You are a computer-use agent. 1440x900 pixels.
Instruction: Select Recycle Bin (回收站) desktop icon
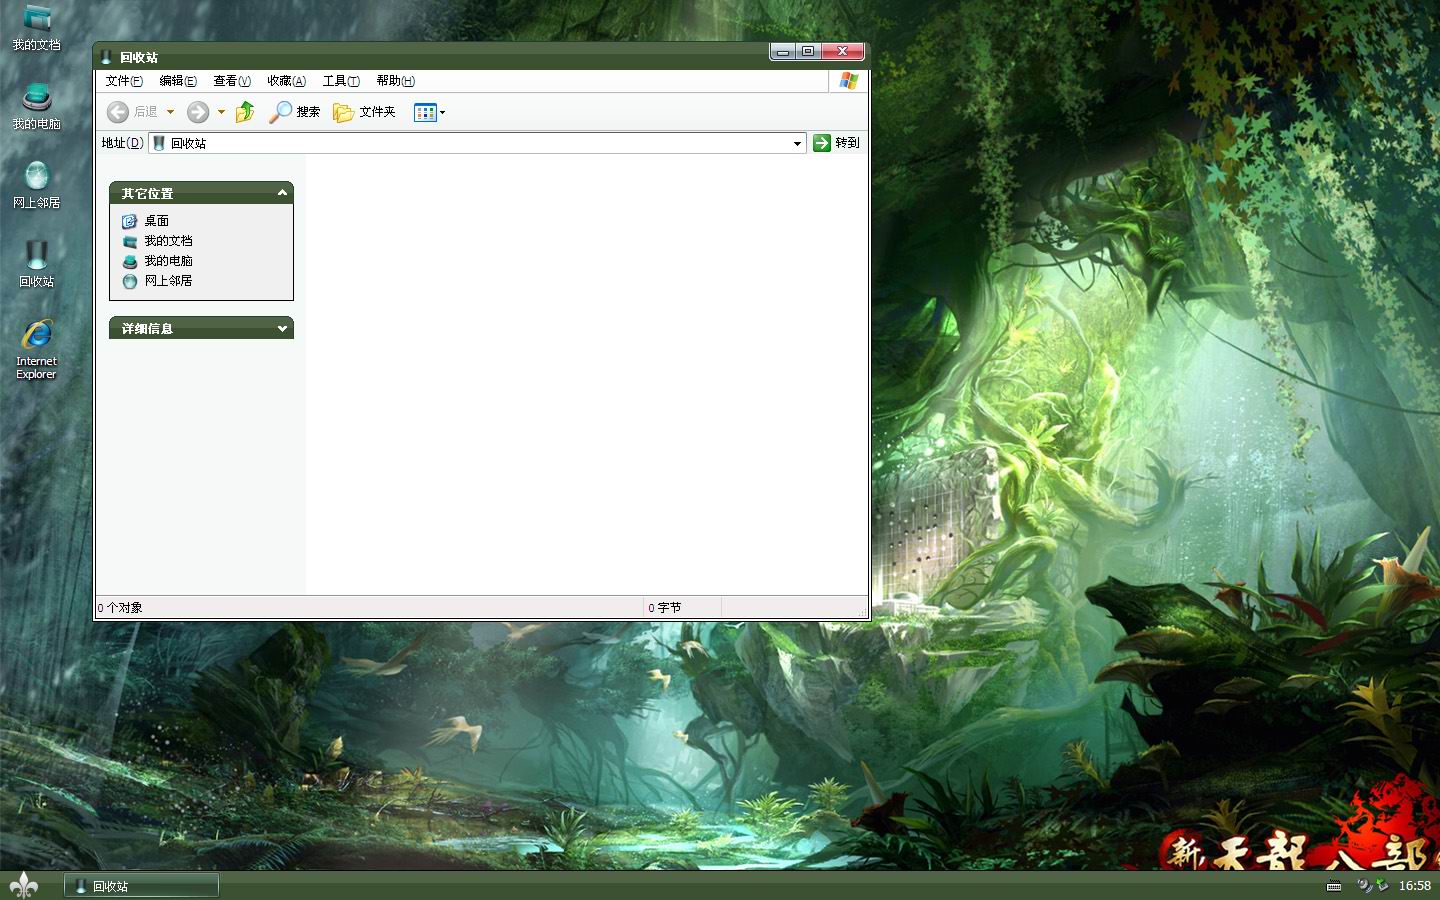[x=37, y=264]
